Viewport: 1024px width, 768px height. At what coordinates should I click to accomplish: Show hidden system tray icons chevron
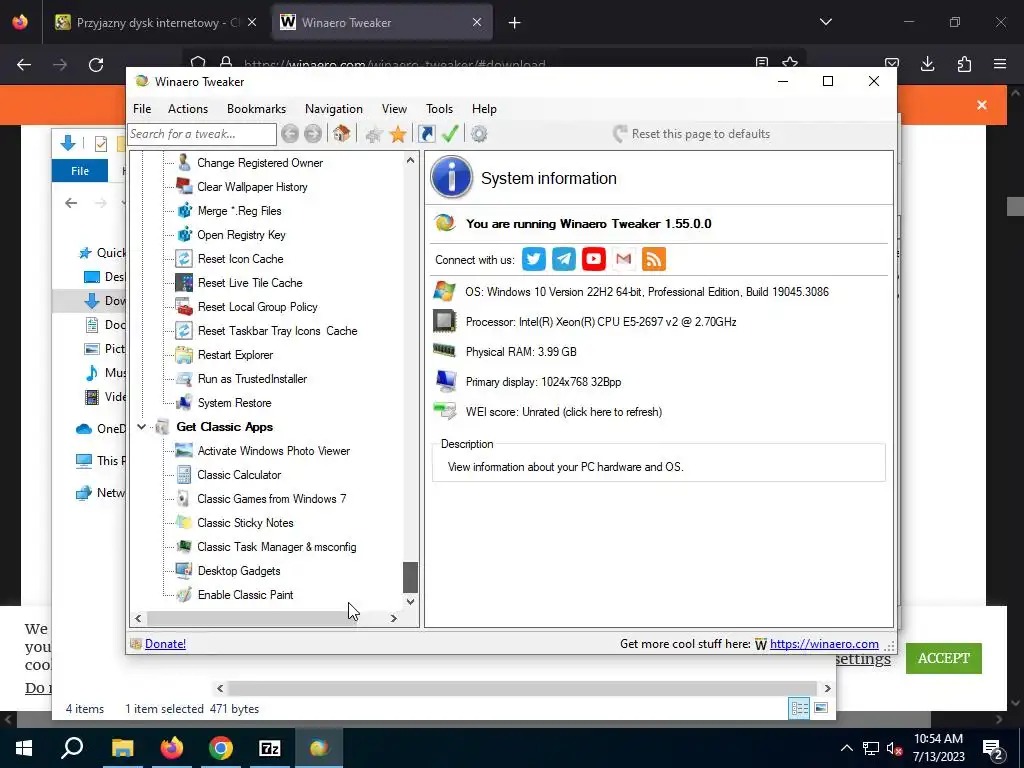[846, 748]
